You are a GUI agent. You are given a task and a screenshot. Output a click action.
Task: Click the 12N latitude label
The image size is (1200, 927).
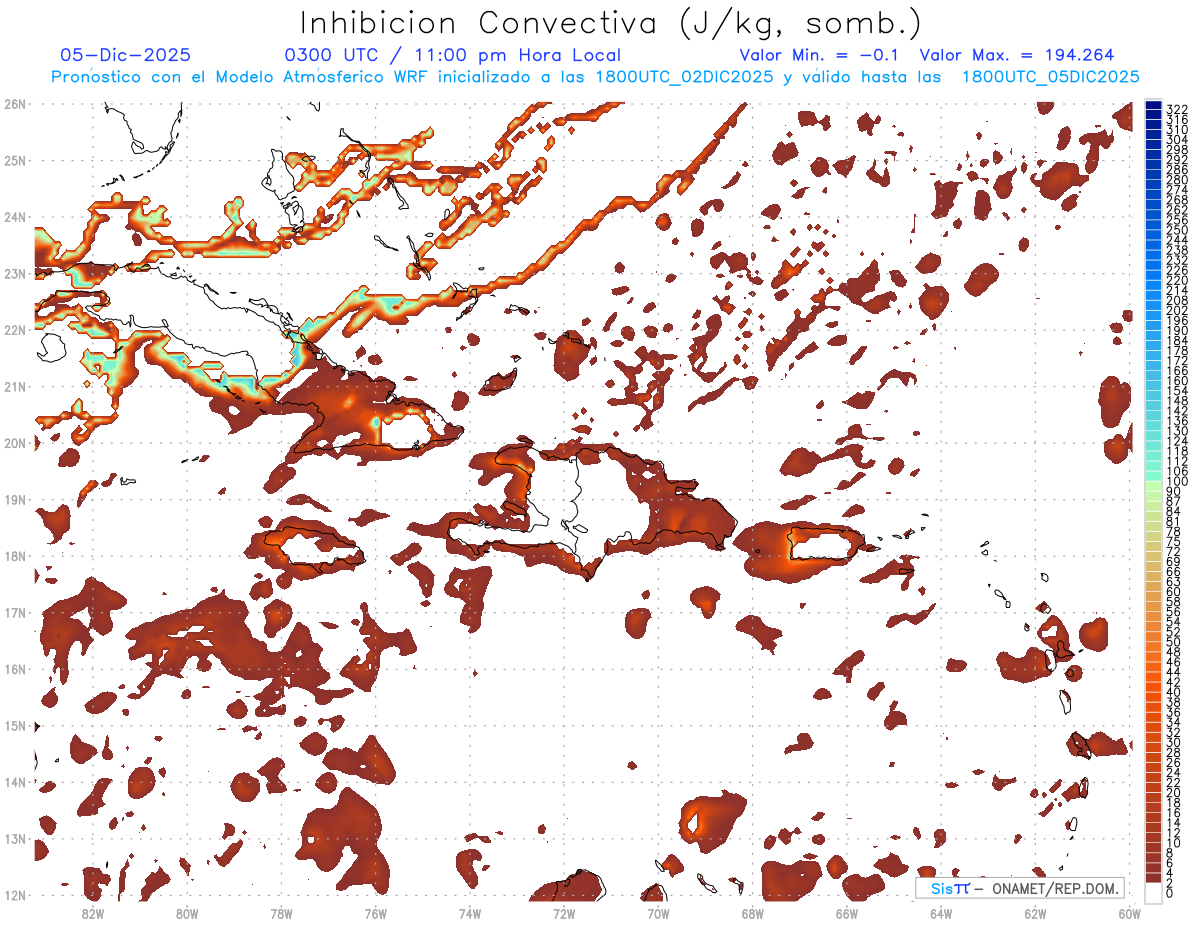pos(15,895)
